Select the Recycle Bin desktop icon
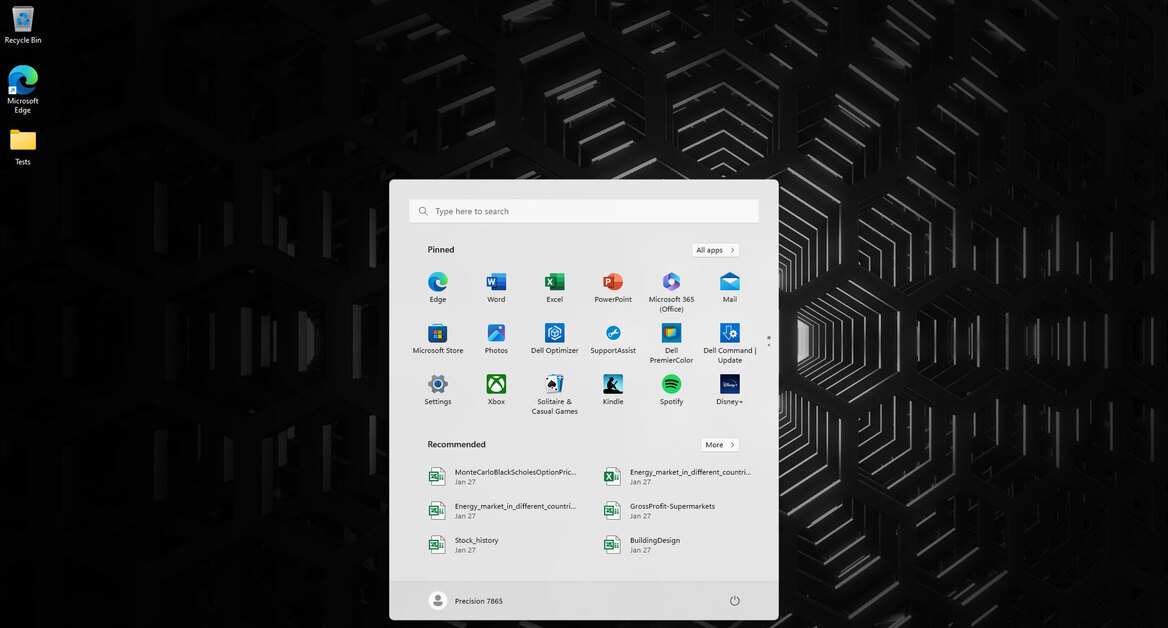Viewport: 1168px width, 628px height. (x=23, y=25)
